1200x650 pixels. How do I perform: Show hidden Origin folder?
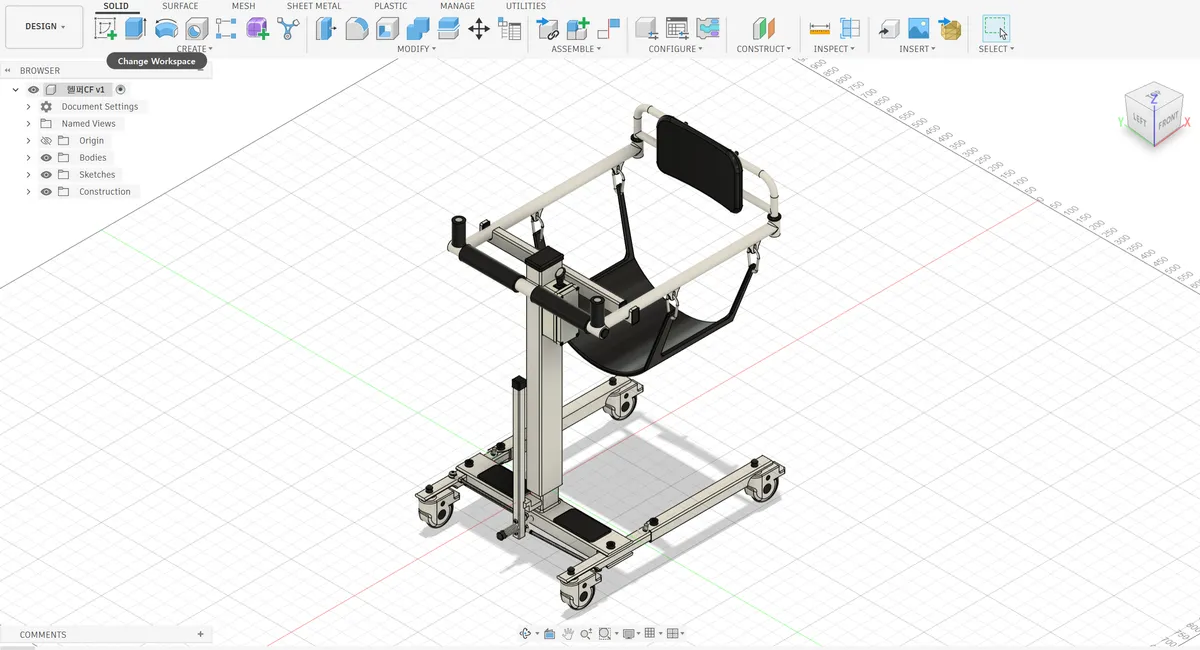pos(46,141)
